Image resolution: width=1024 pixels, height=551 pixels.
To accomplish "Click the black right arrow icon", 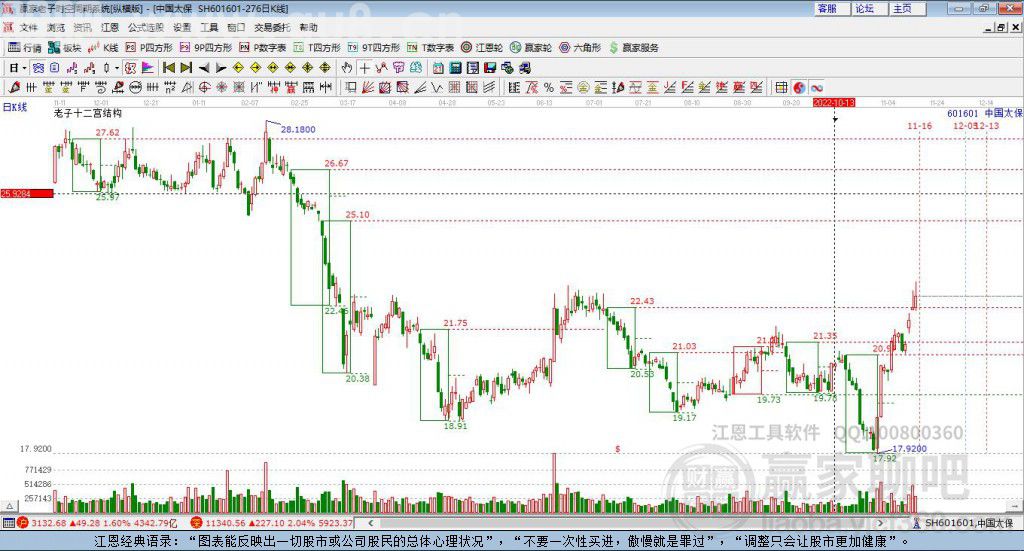I will click(x=221, y=68).
